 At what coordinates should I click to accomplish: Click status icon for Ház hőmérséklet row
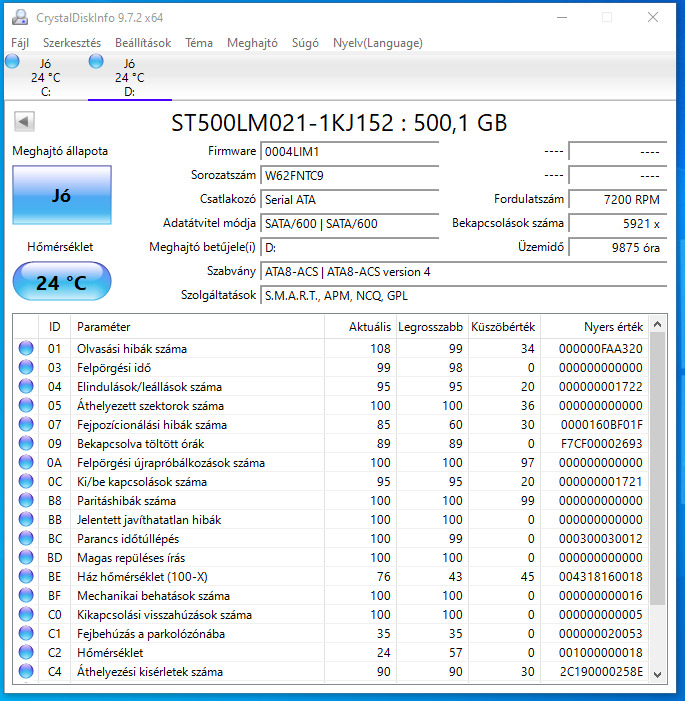click(26, 576)
